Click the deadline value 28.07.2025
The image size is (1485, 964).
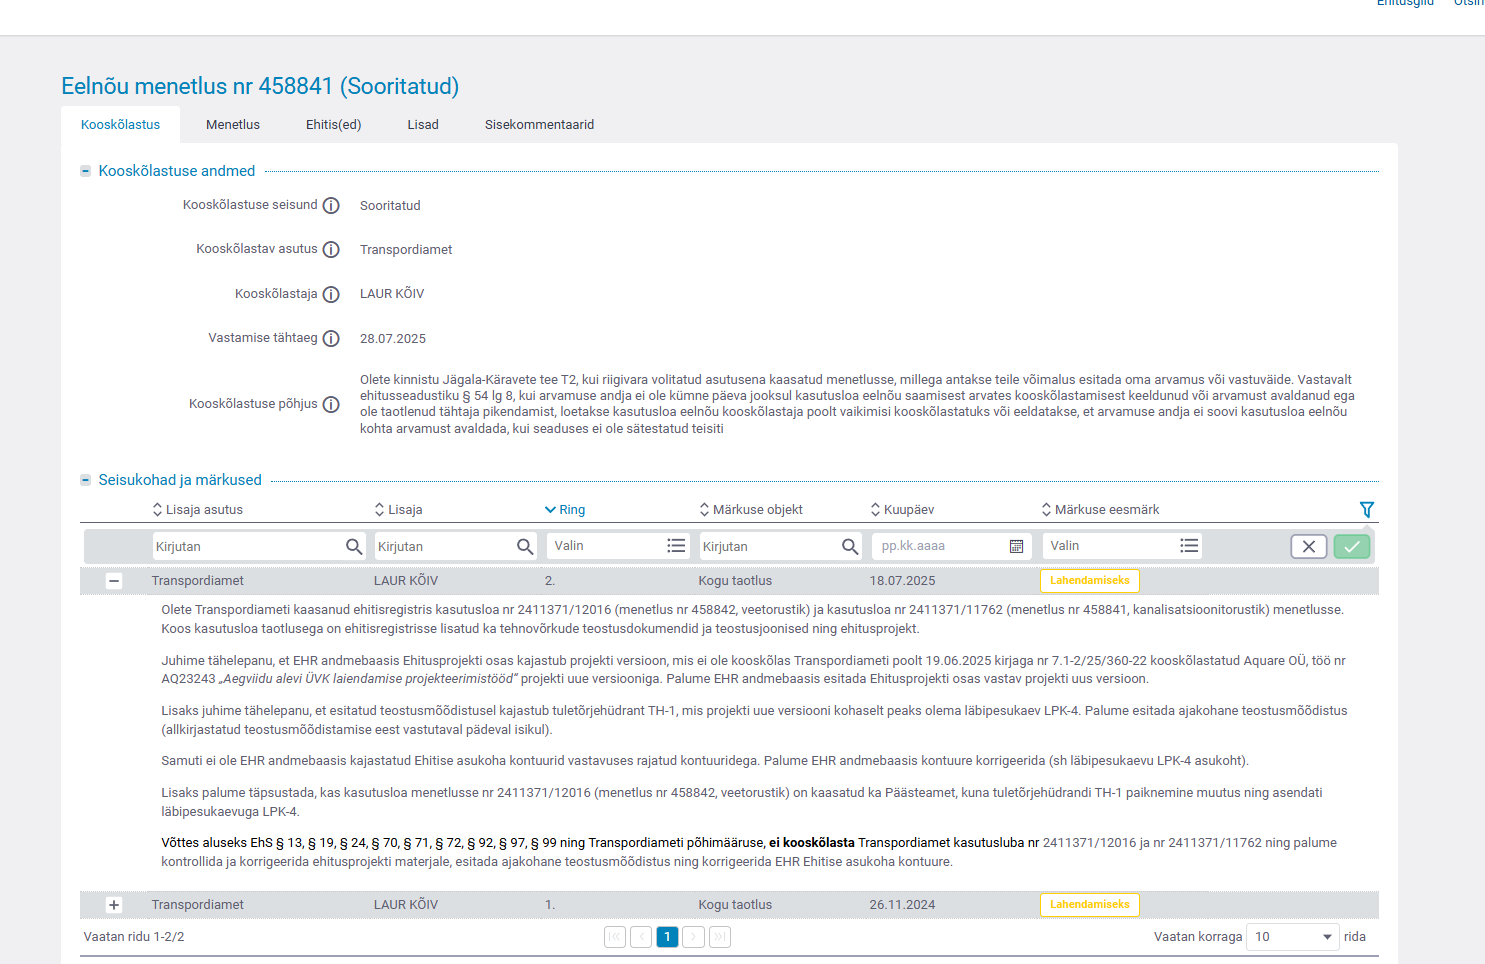(x=393, y=339)
